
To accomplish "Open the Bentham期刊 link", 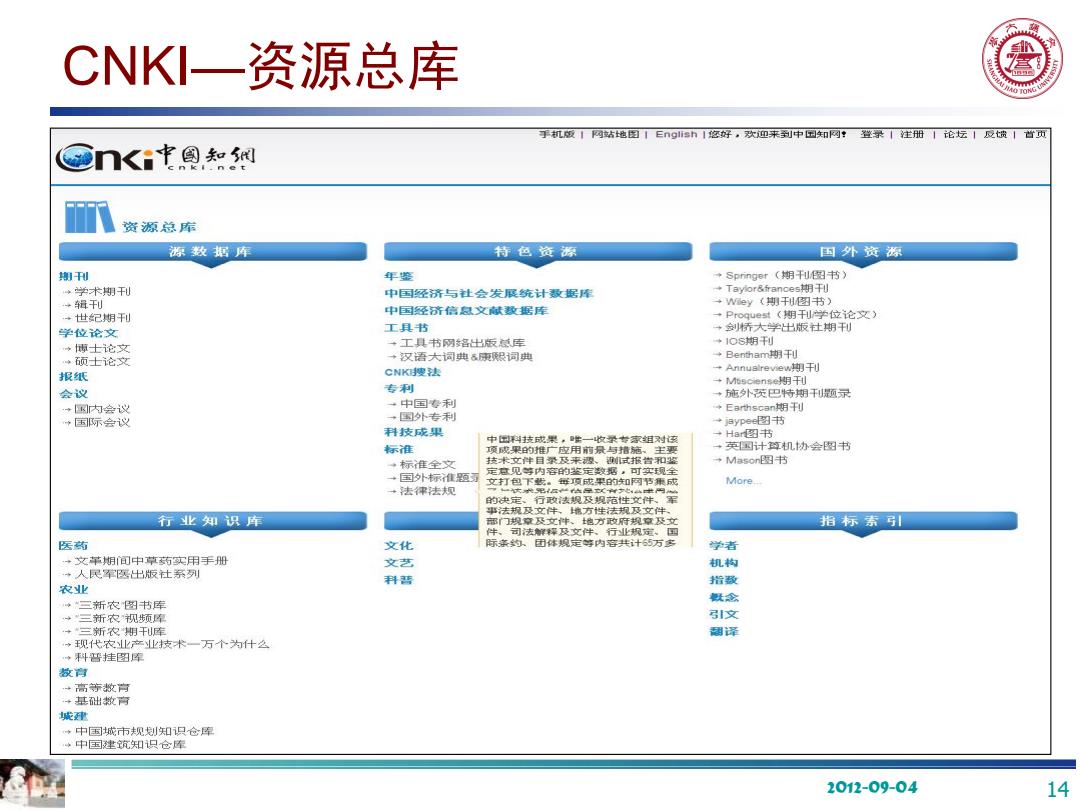I will (x=761, y=355).
